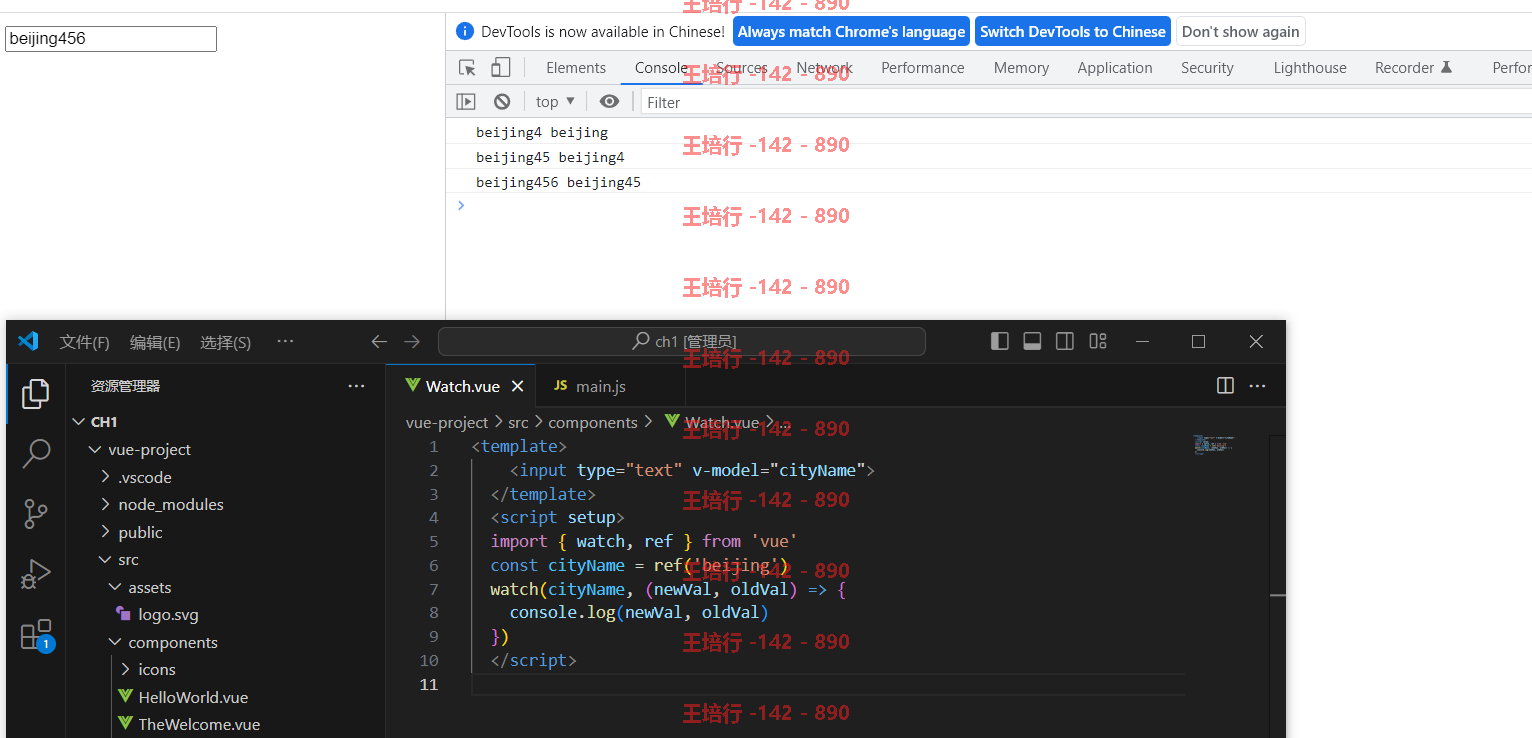Close the Watch.vue editor tab
The image size is (1532, 738).
[518, 386]
